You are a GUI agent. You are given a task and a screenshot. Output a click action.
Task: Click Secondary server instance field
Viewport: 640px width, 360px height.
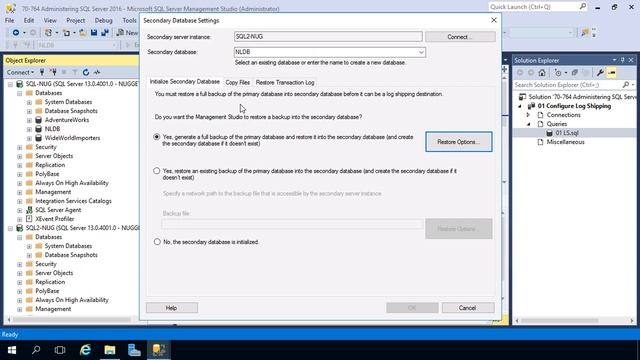click(x=328, y=37)
